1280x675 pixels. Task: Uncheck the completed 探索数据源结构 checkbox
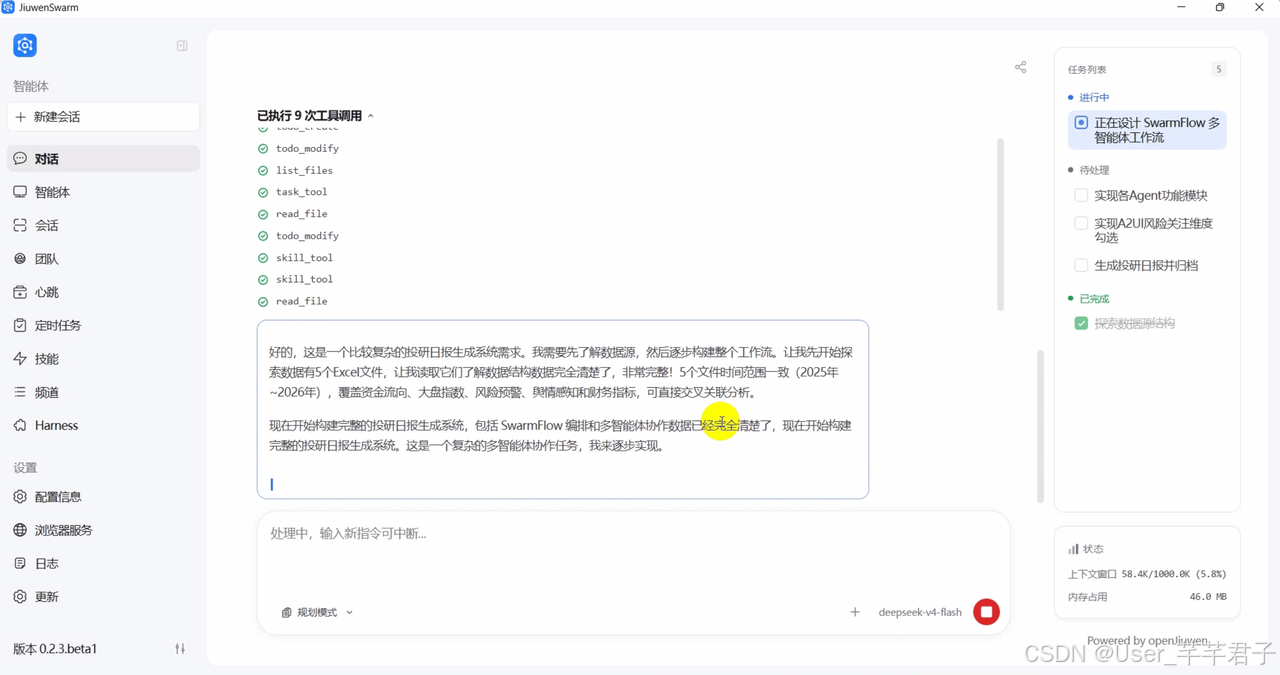[1081, 323]
